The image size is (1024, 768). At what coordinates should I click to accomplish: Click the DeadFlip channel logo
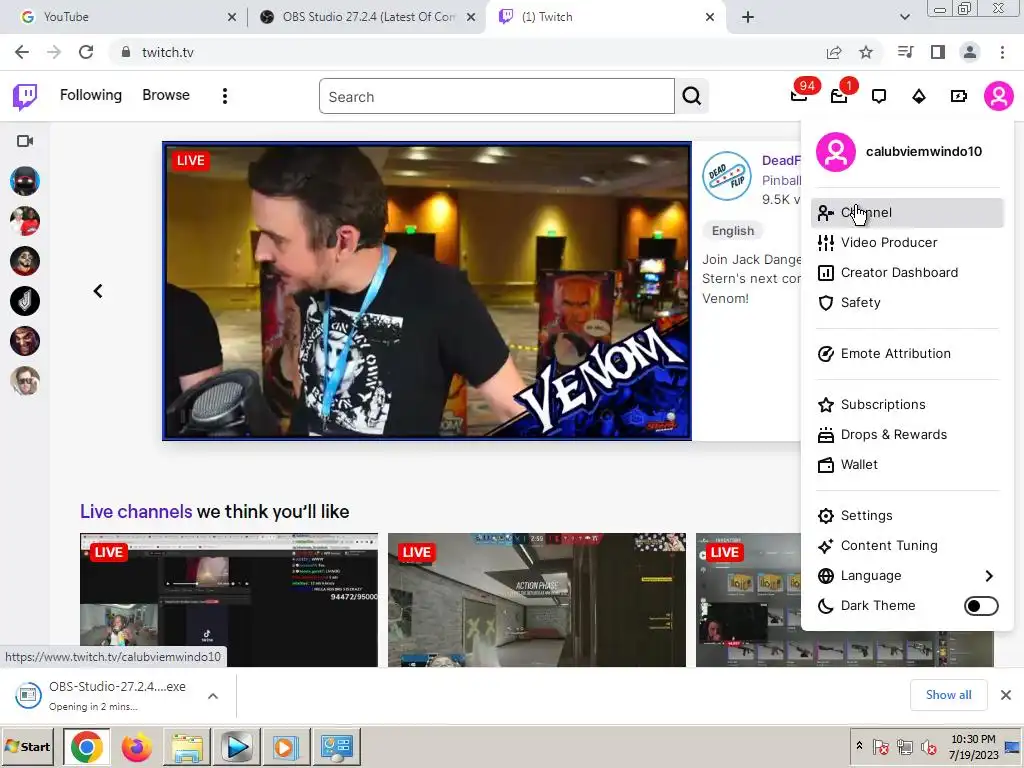[727, 175]
